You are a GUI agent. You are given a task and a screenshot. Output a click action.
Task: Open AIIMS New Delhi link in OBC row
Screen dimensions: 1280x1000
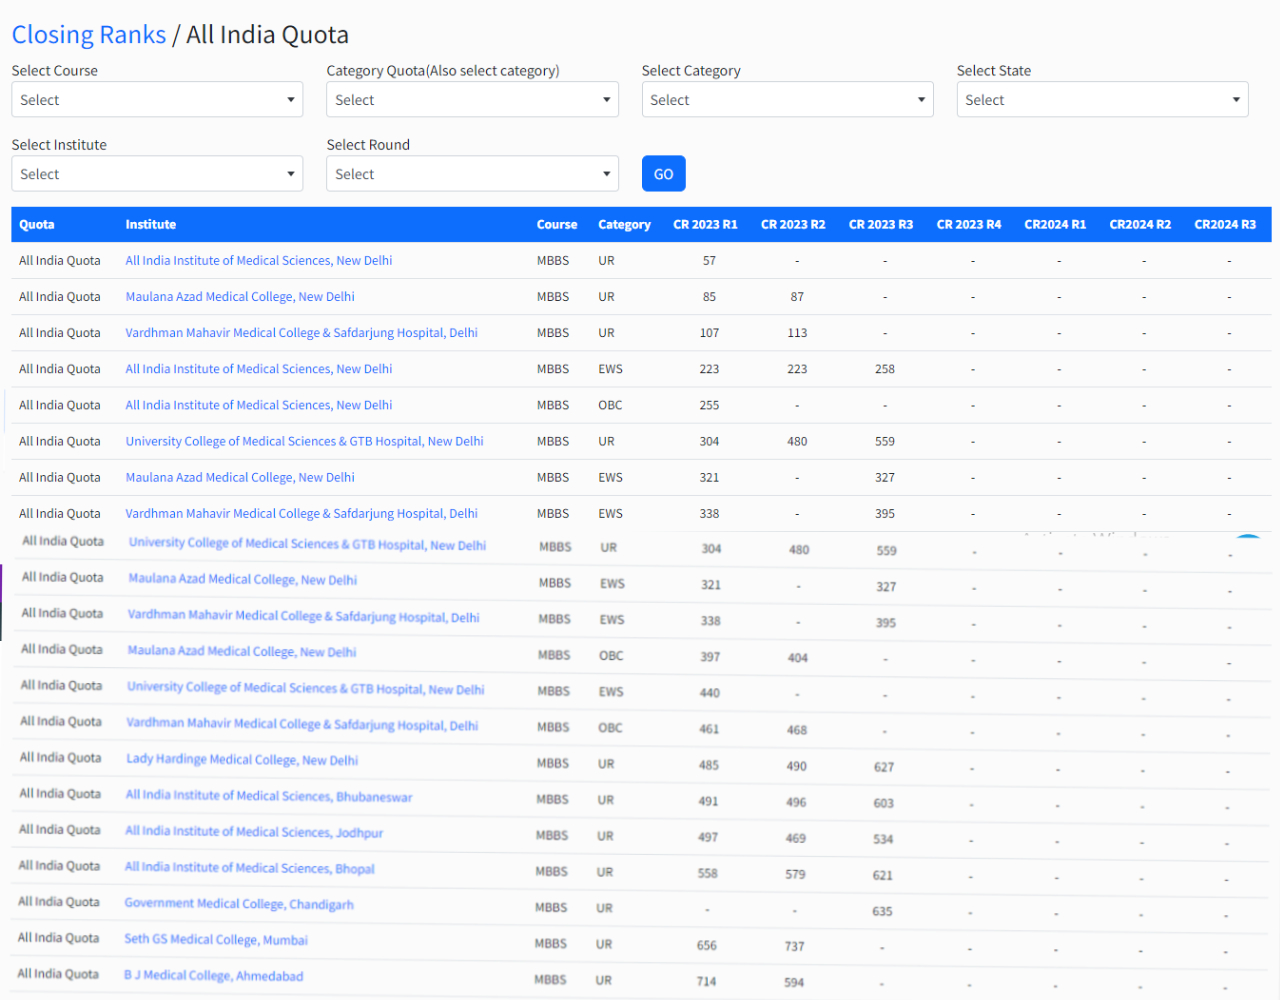(x=259, y=405)
